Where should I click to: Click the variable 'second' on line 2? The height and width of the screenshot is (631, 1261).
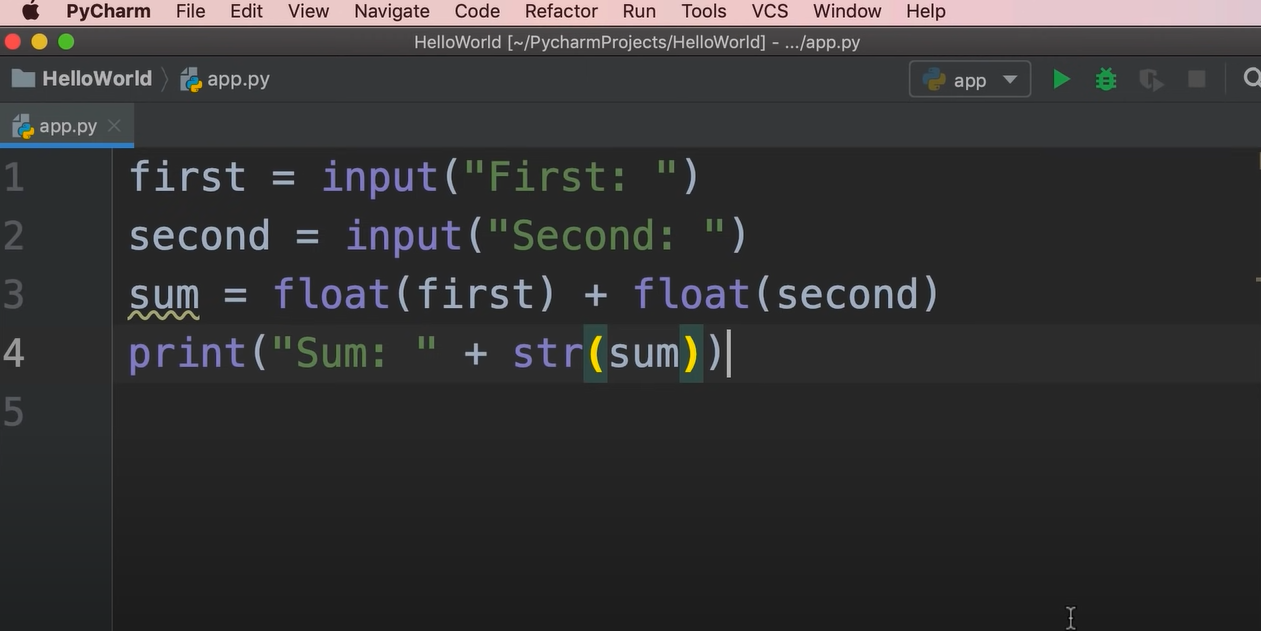coord(200,236)
